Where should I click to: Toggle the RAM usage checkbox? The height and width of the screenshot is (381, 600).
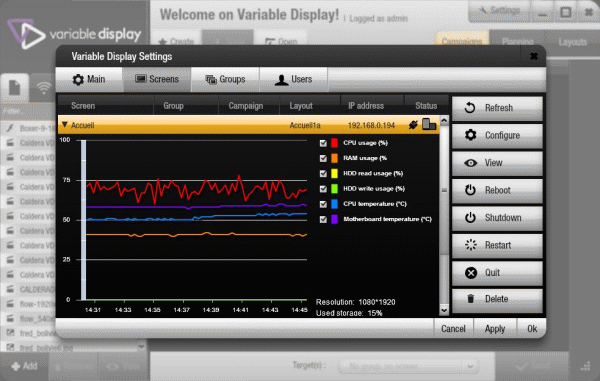coord(323,158)
